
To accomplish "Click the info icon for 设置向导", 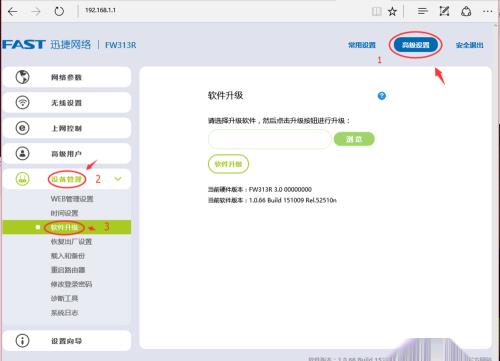I will (x=23, y=340).
